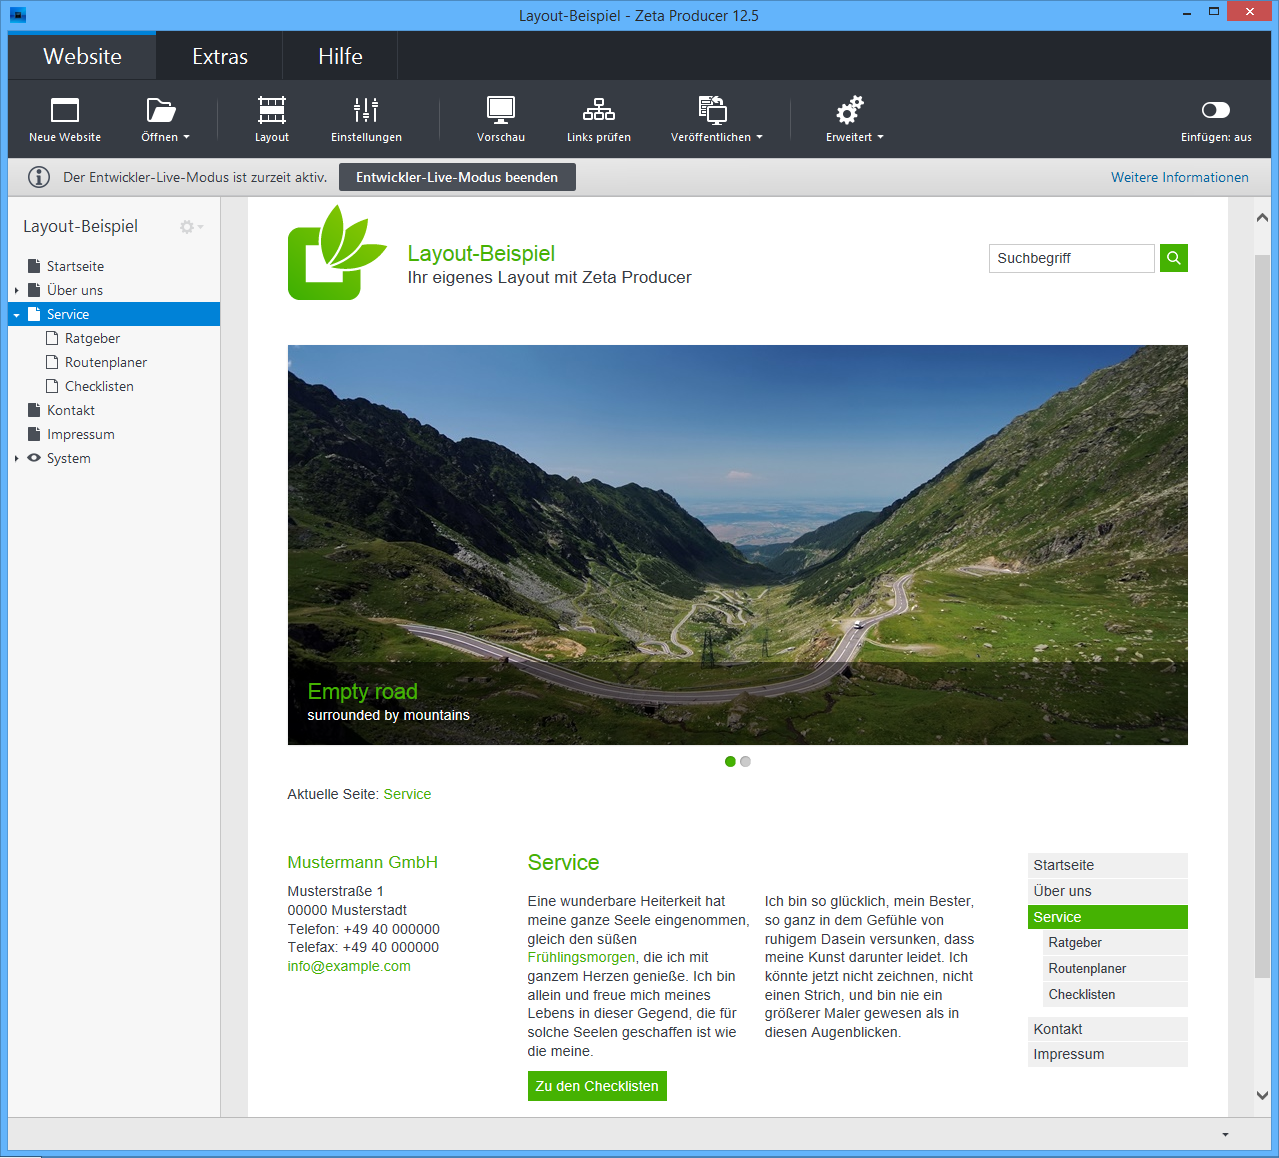The height and width of the screenshot is (1158, 1279).
Task: Click the green search magnifier button
Action: point(1174,258)
